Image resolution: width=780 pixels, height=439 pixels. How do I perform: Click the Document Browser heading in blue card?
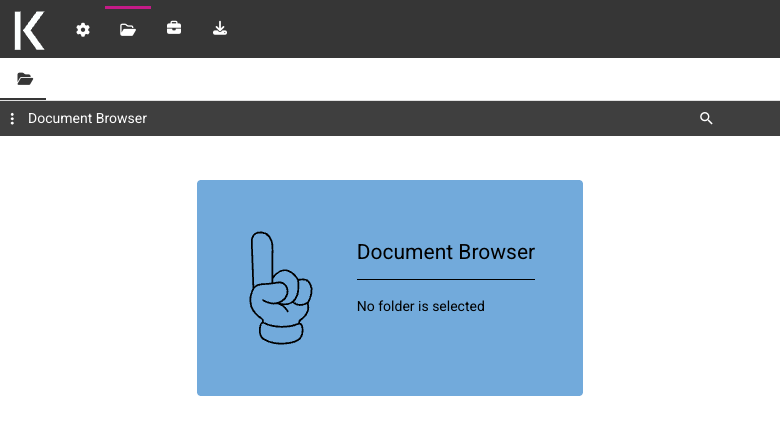446,252
